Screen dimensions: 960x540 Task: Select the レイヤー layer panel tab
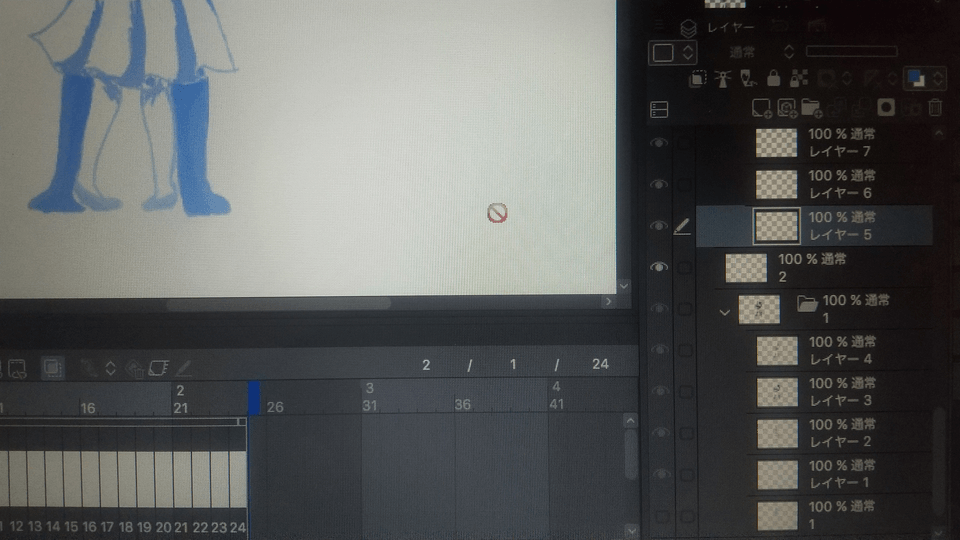coord(719,28)
